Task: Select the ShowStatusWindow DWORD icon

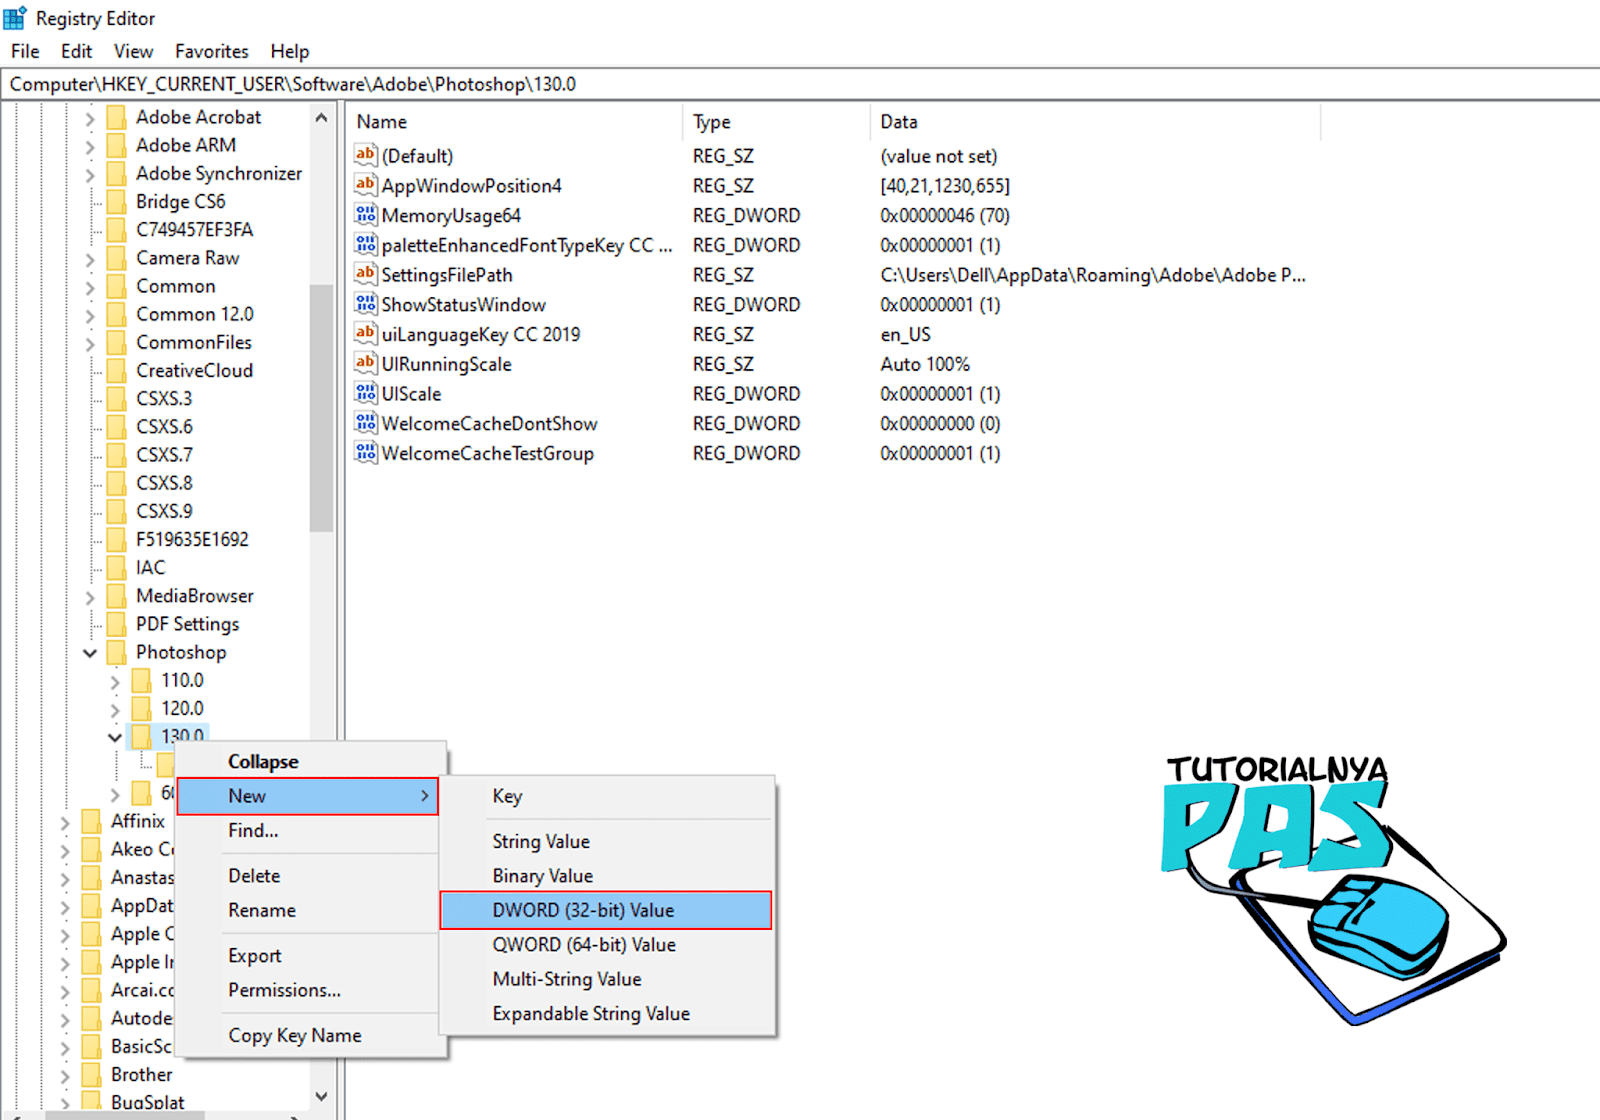Action: coord(366,304)
